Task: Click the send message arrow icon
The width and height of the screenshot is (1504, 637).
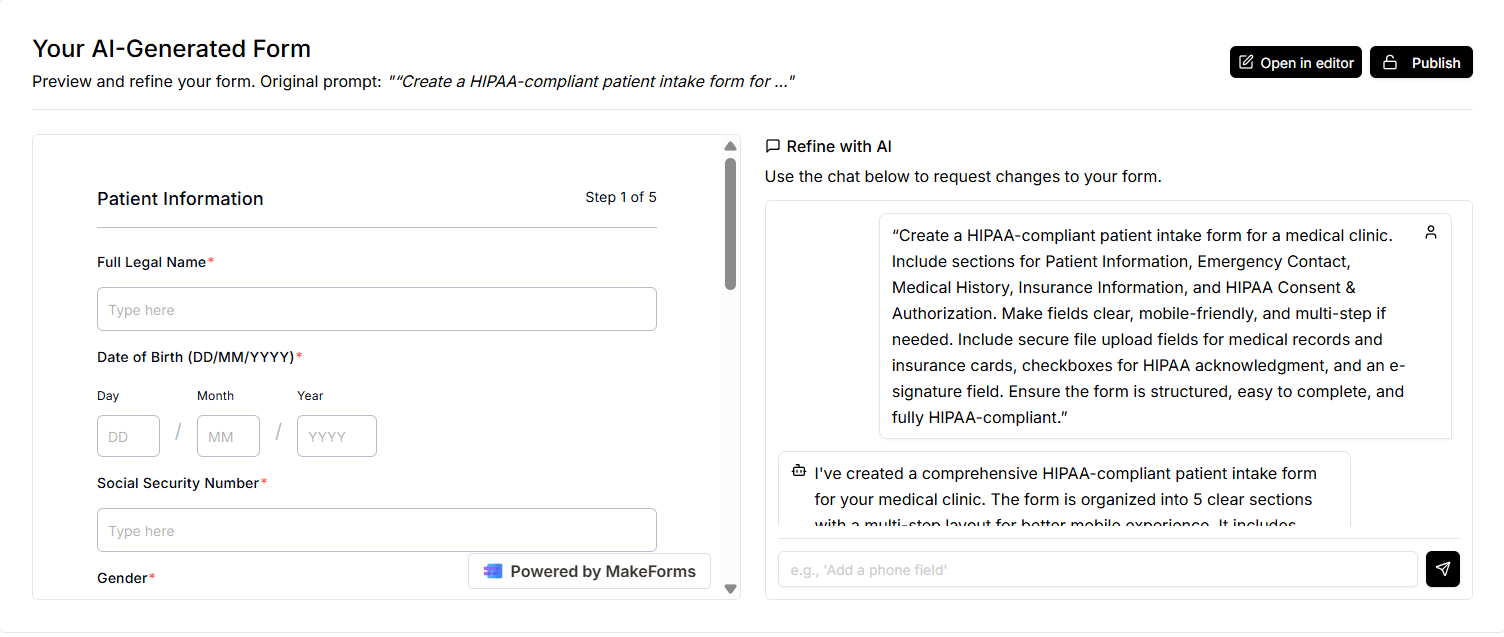Action: pyautogui.click(x=1442, y=569)
